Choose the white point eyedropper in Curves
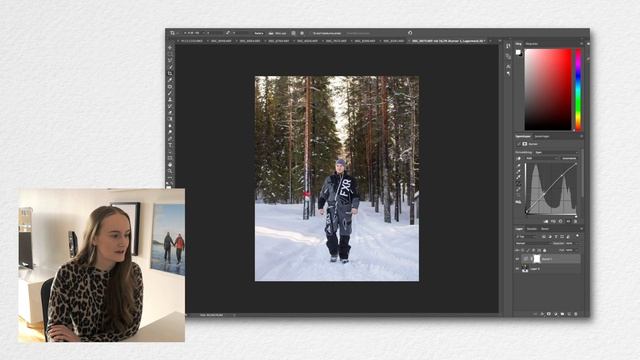Viewport: 640px width, 360px height. (518, 177)
